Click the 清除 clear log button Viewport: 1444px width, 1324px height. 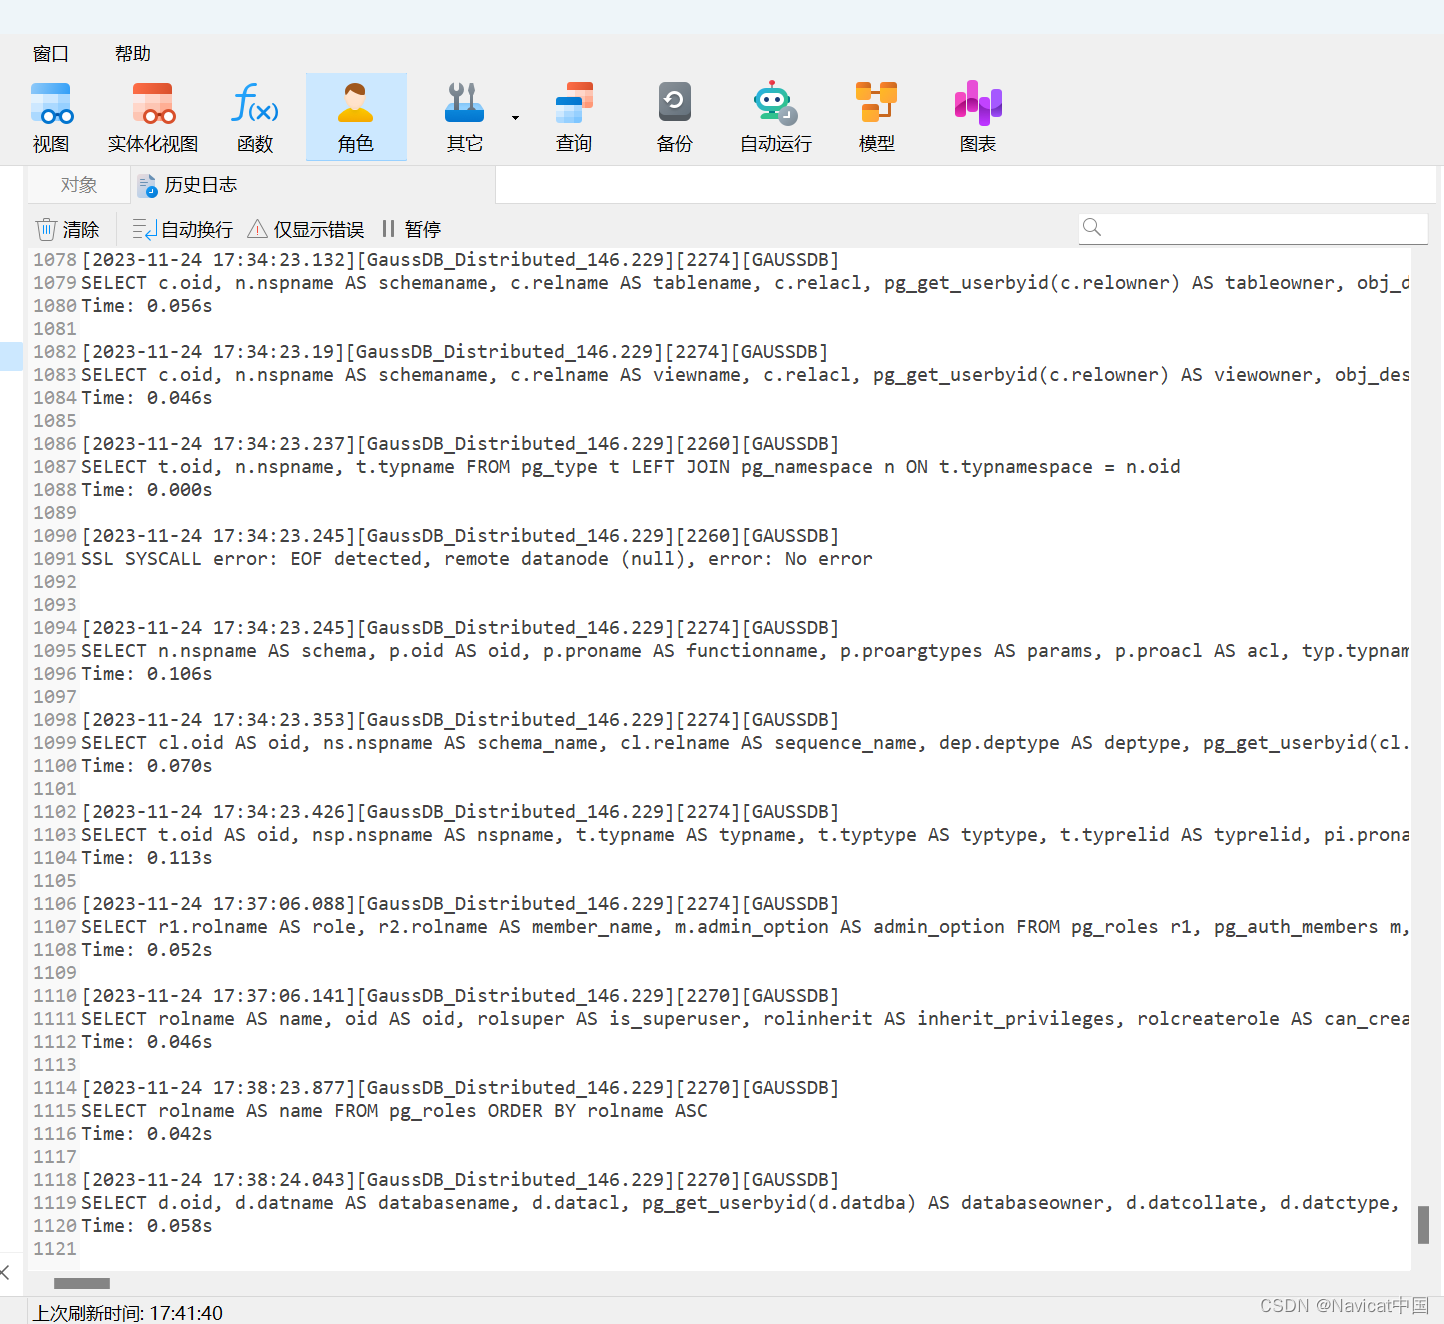point(68,230)
